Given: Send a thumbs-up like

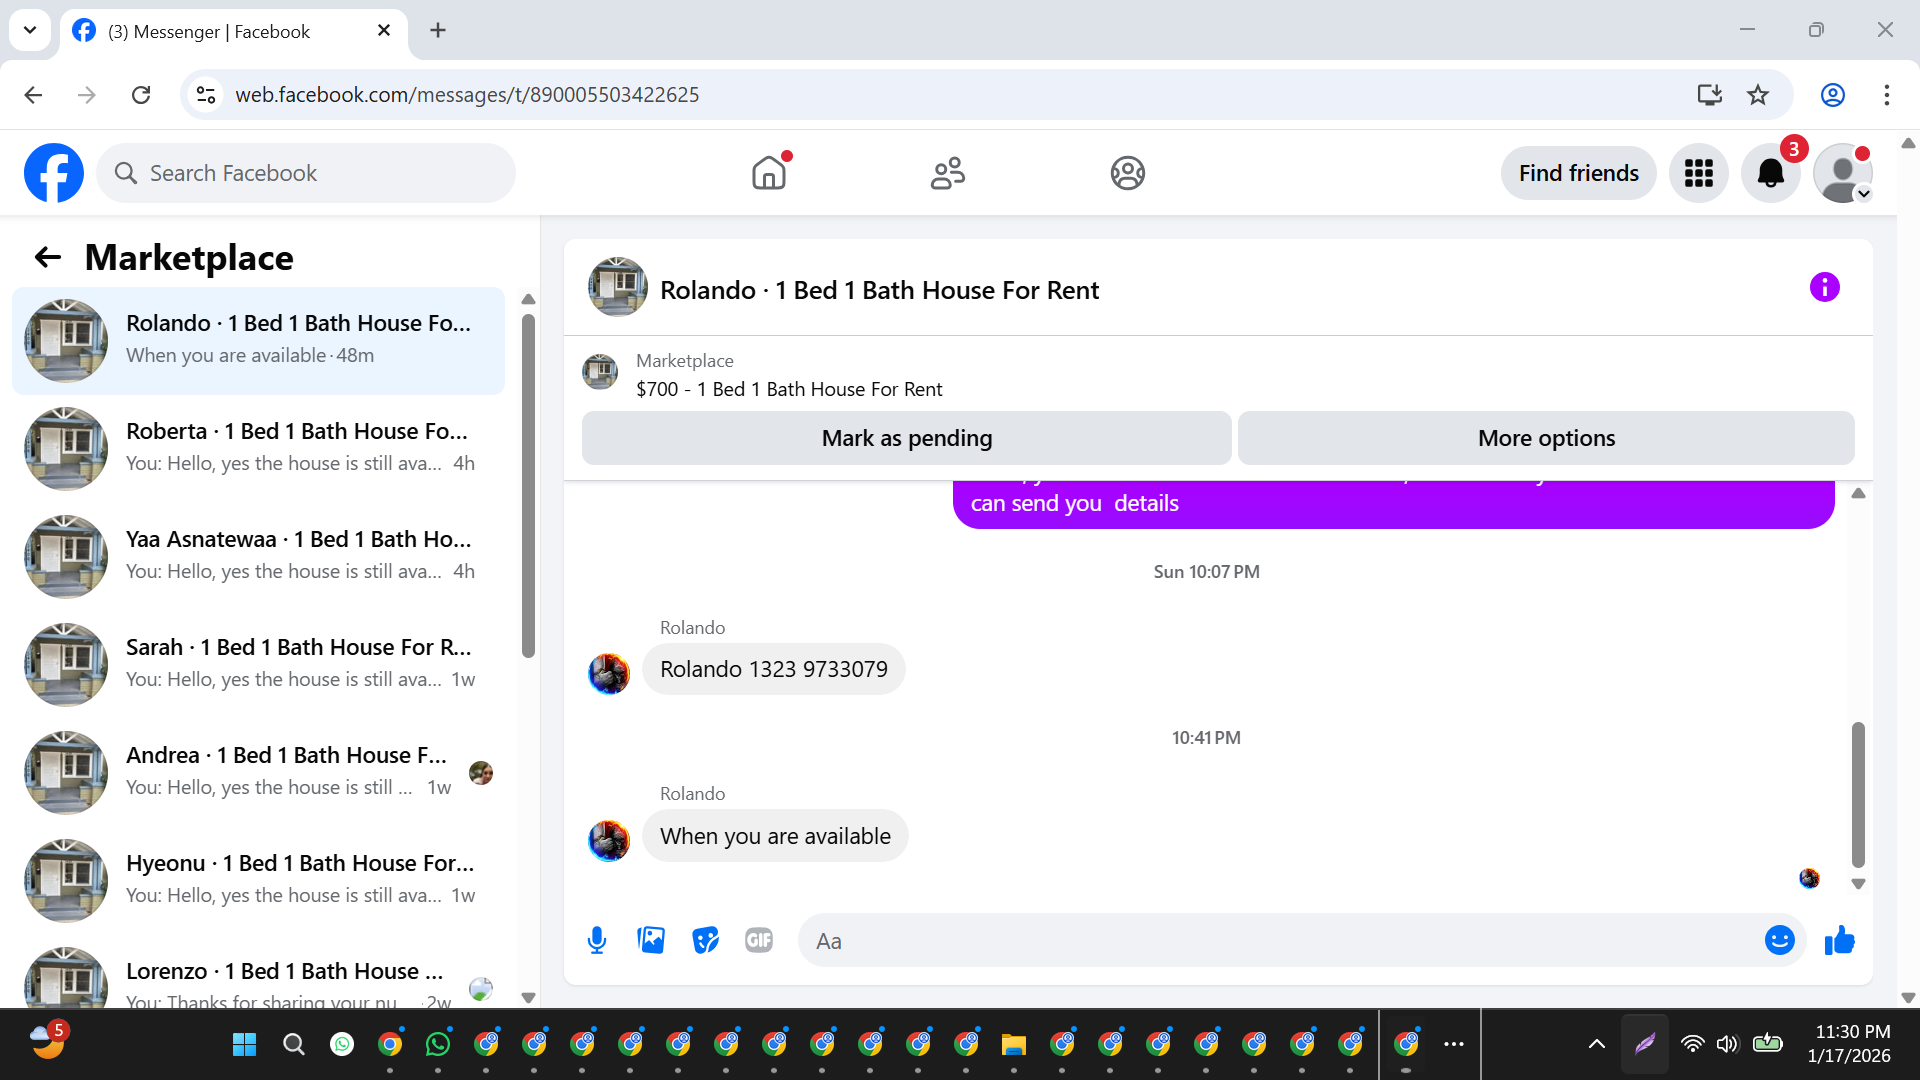Looking at the screenshot, I should point(1839,940).
